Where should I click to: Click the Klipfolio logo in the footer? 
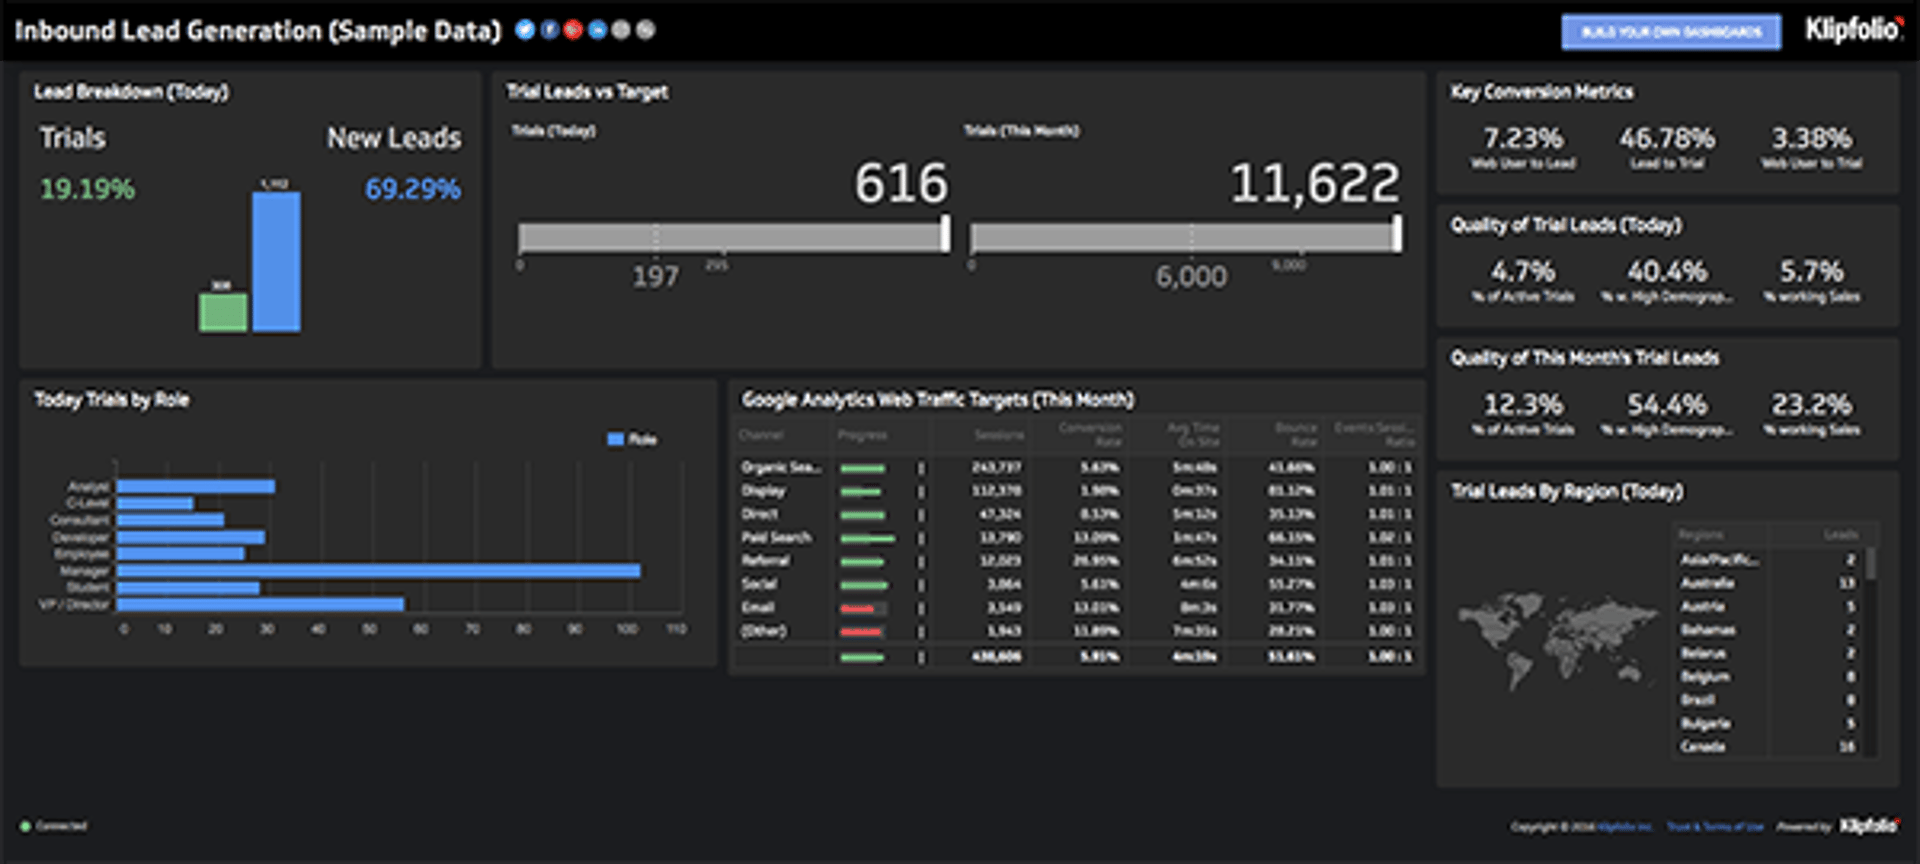[x=1868, y=826]
